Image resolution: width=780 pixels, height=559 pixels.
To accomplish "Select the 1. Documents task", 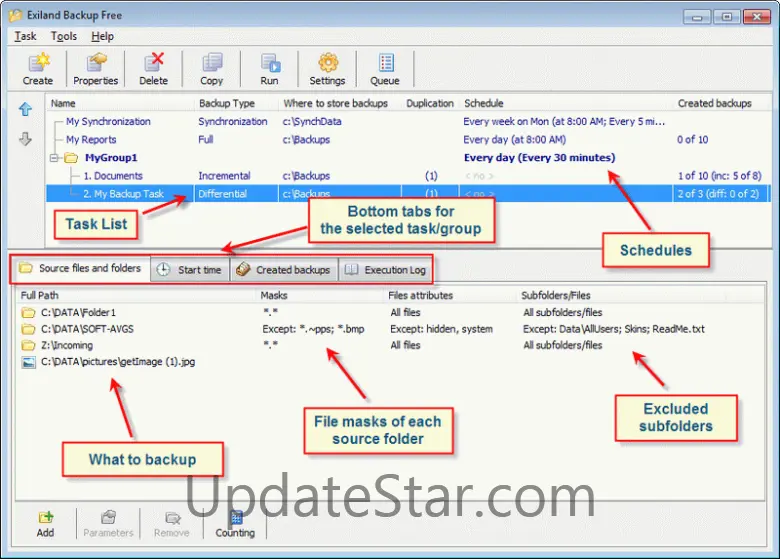I will [113, 176].
